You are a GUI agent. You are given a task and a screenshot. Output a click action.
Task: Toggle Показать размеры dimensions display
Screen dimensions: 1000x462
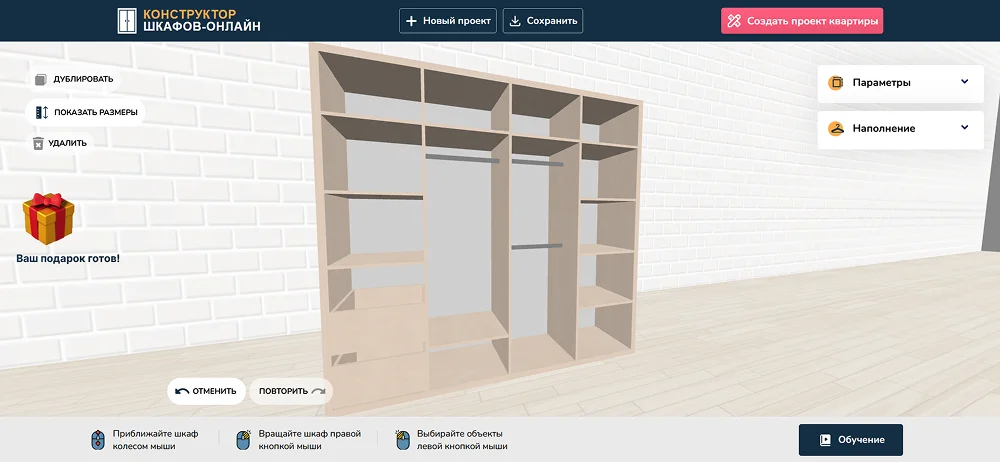pos(85,112)
